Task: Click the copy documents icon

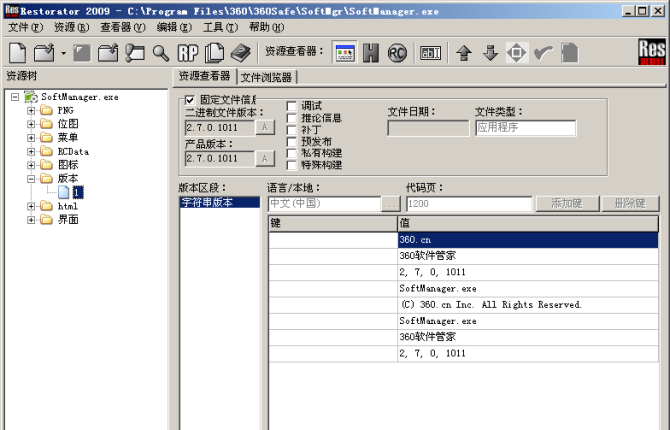Action: [x=215, y=53]
